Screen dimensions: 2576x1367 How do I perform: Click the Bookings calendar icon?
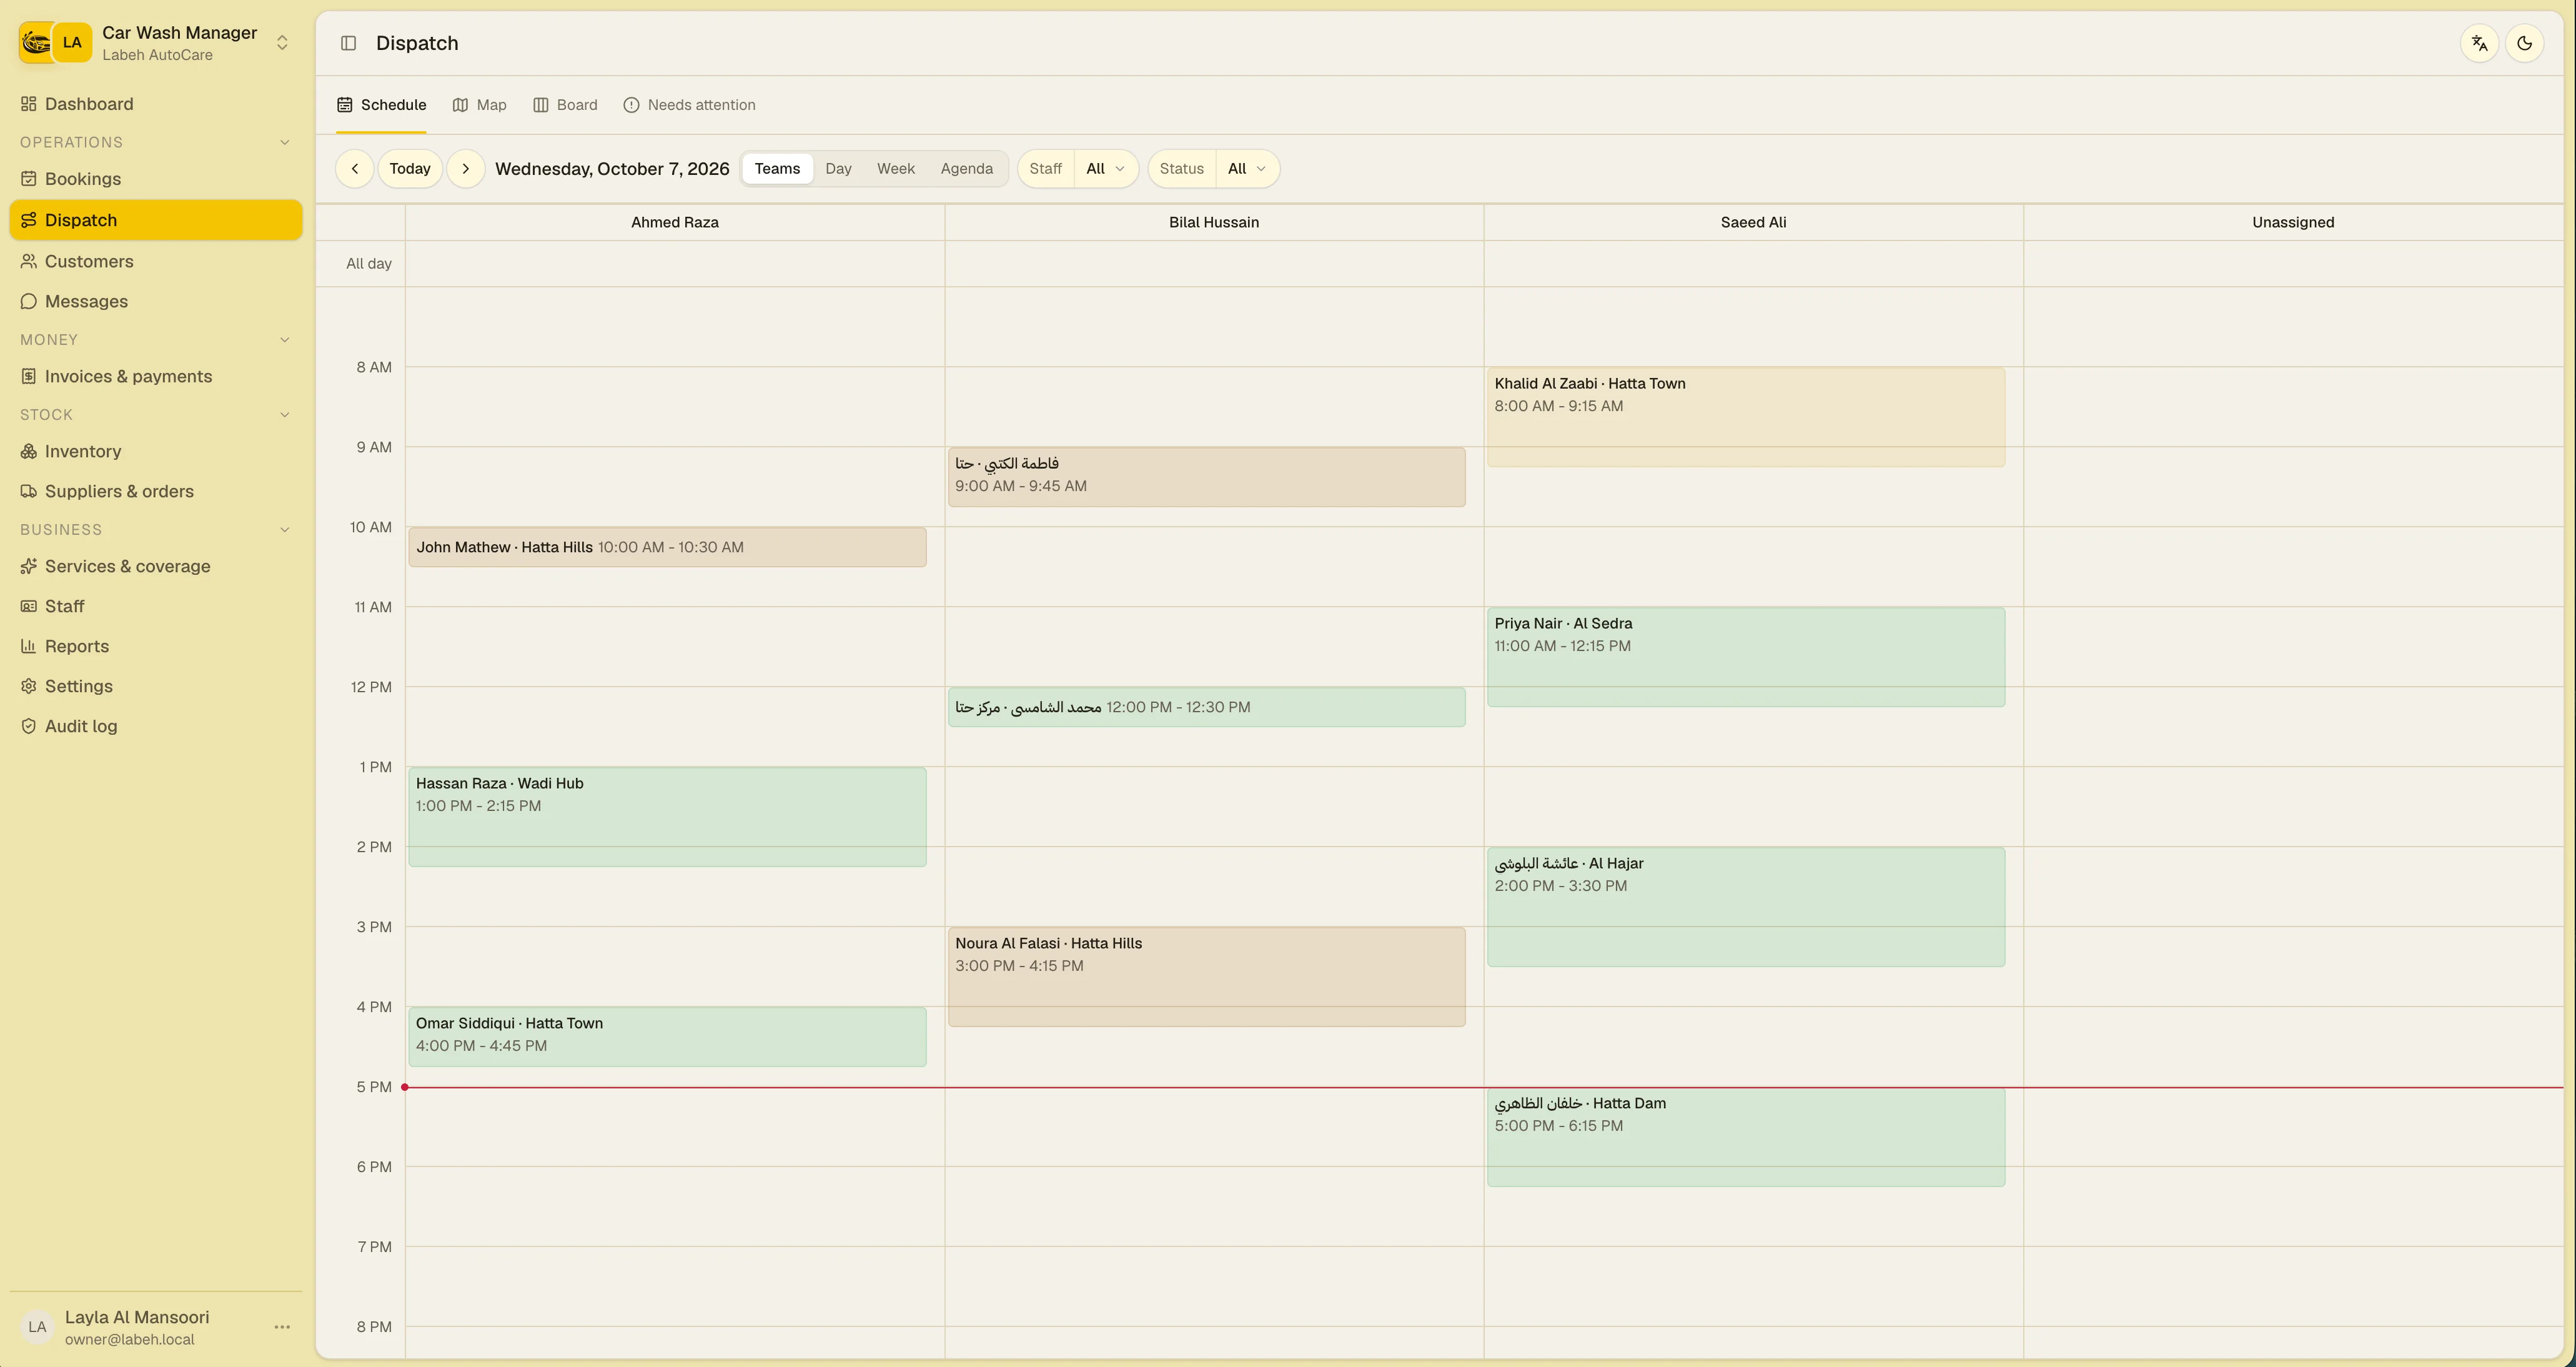(29, 179)
